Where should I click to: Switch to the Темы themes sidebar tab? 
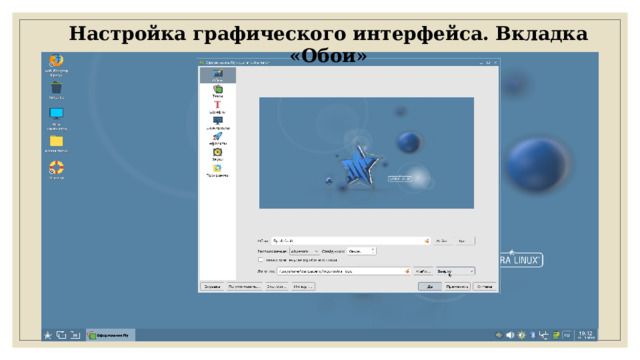[218, 91]
